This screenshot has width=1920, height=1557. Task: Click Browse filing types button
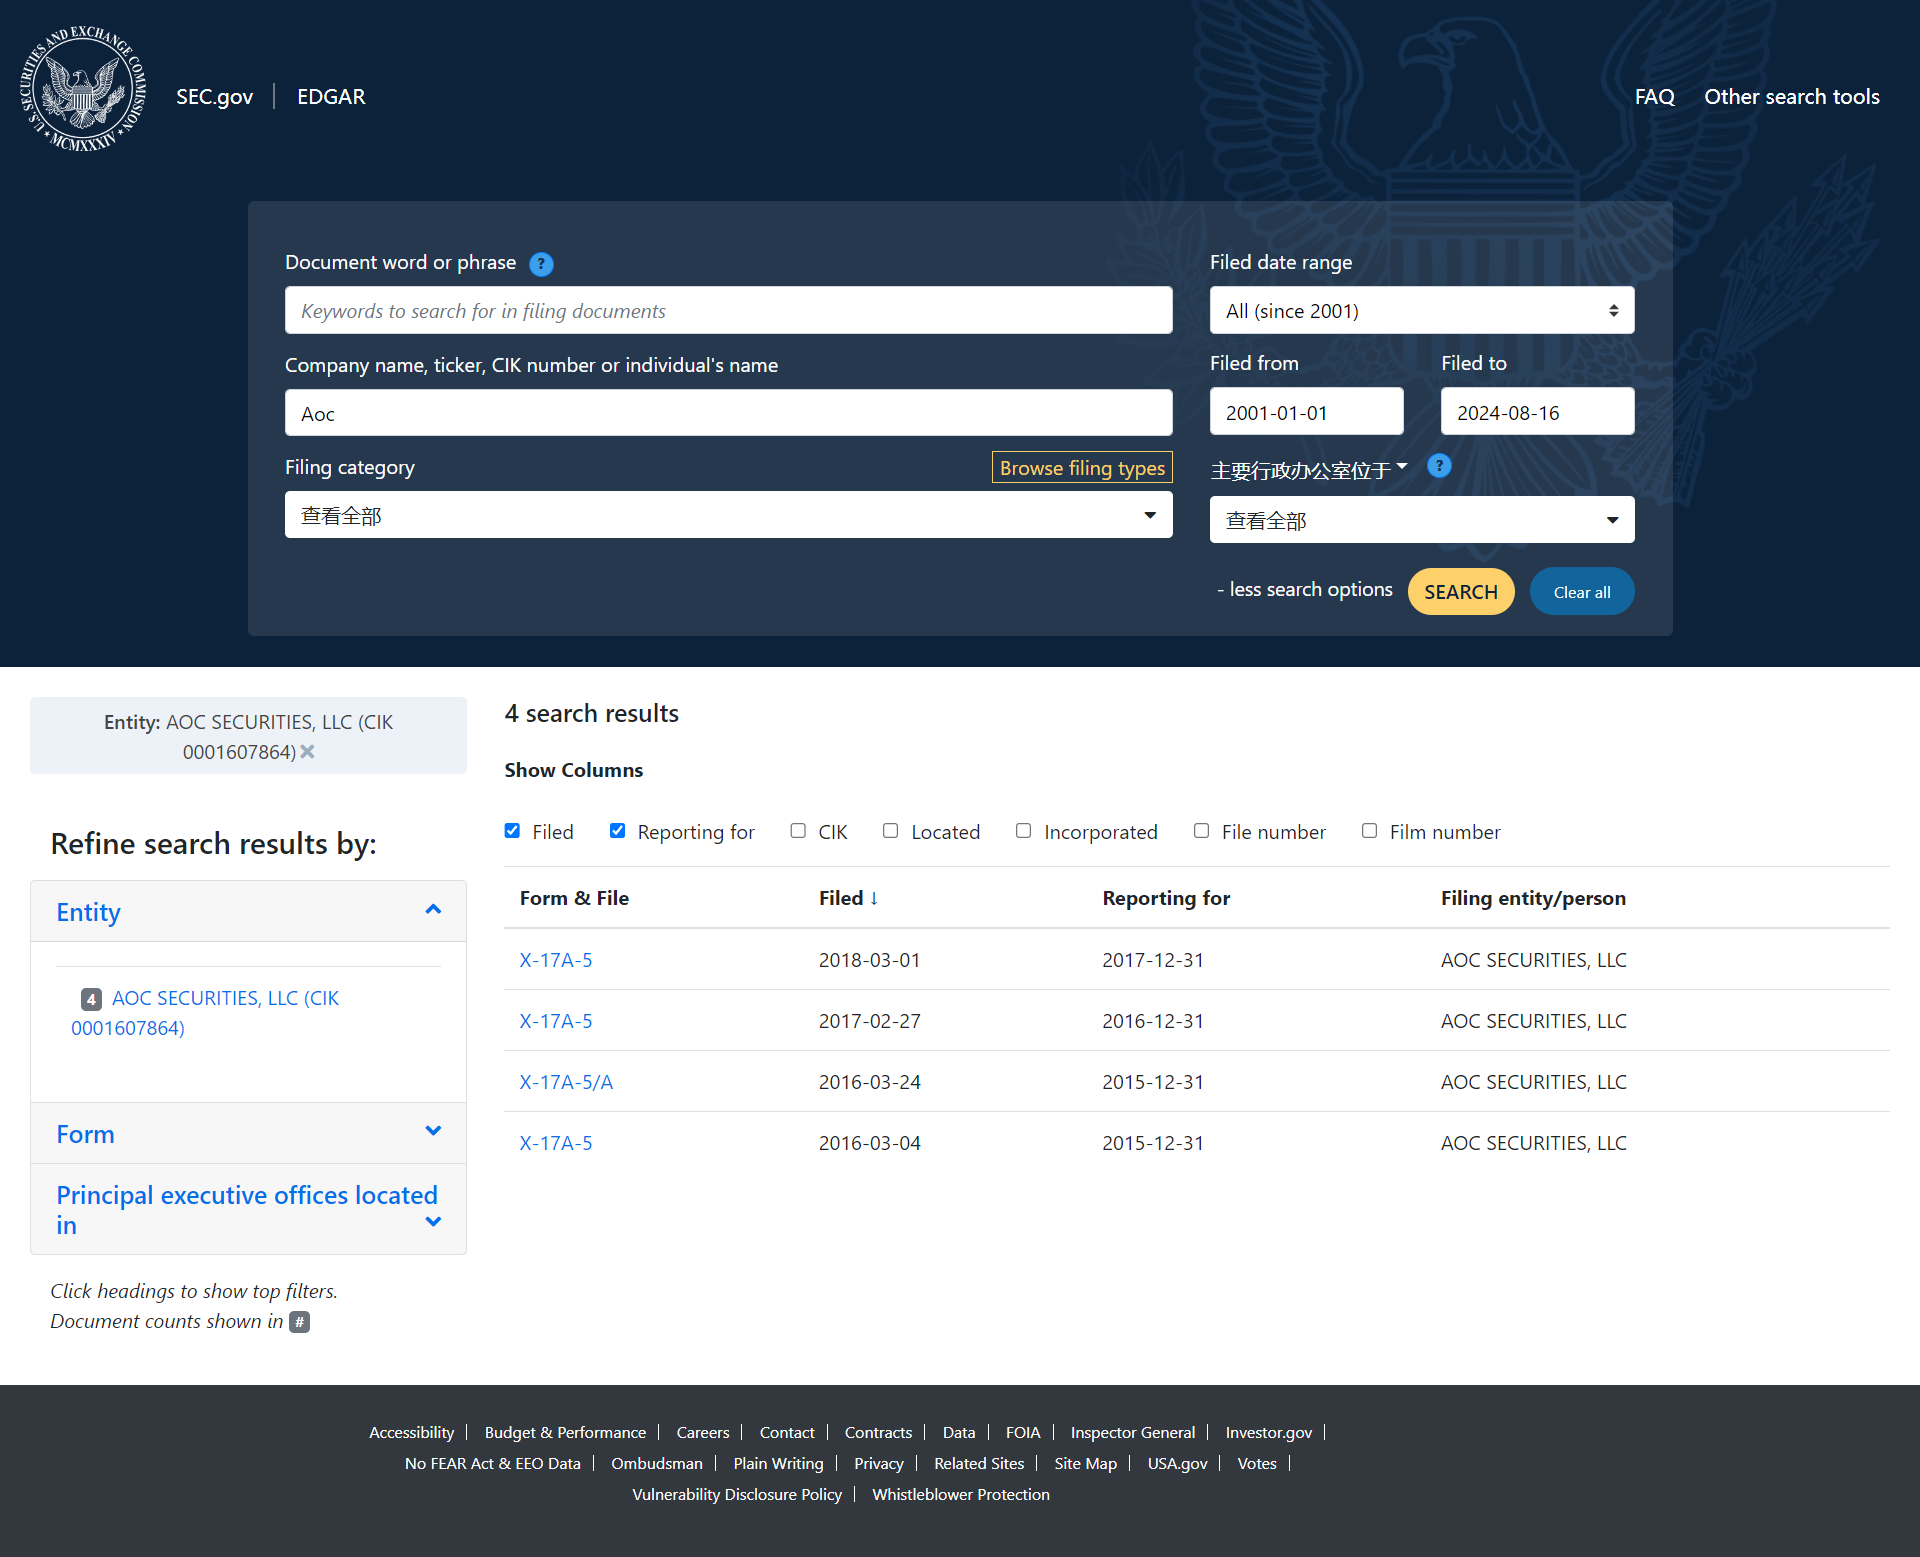point(1082,468)
